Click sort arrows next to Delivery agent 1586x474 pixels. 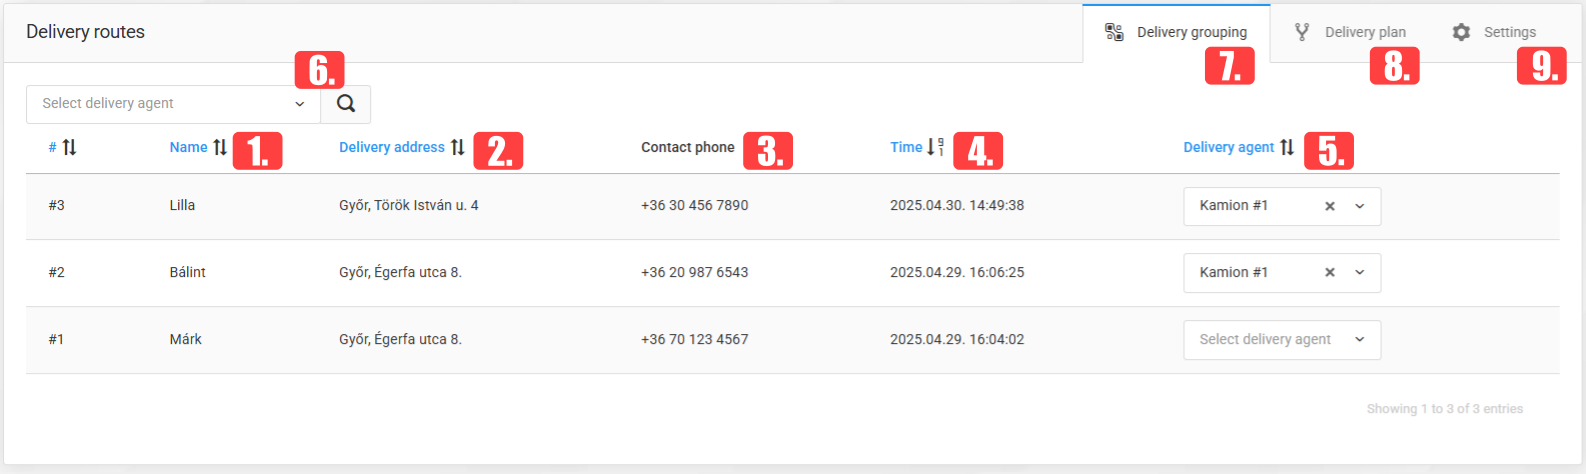click(1287, 147)
